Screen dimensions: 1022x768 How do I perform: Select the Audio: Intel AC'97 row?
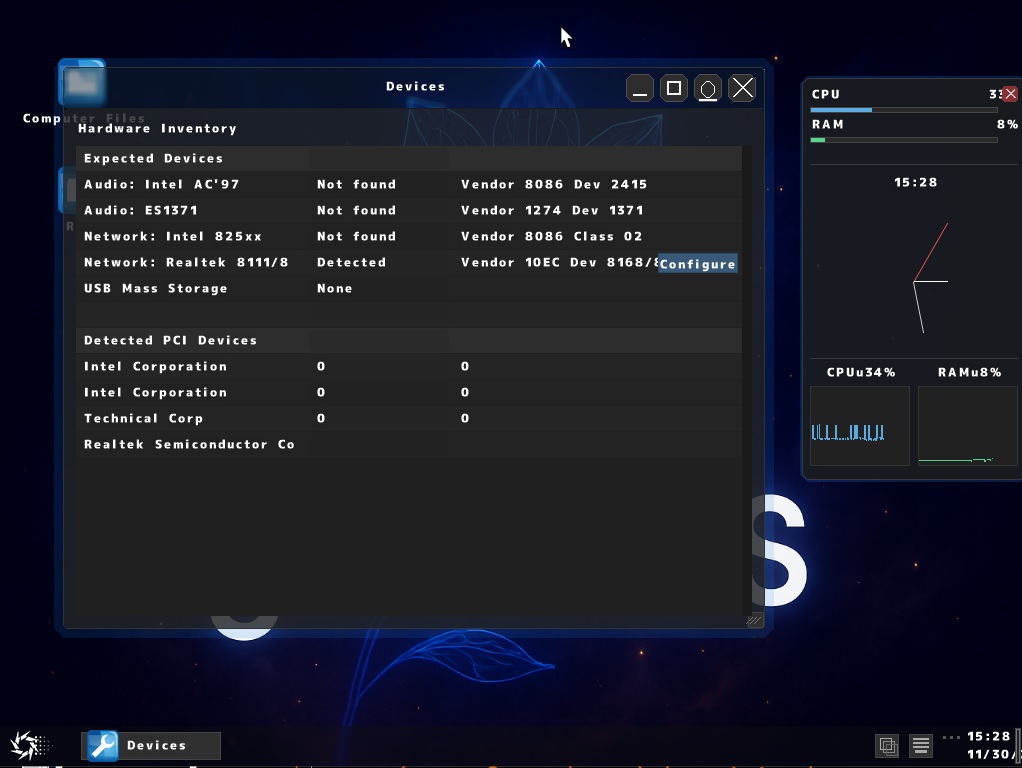click(162, 184)
